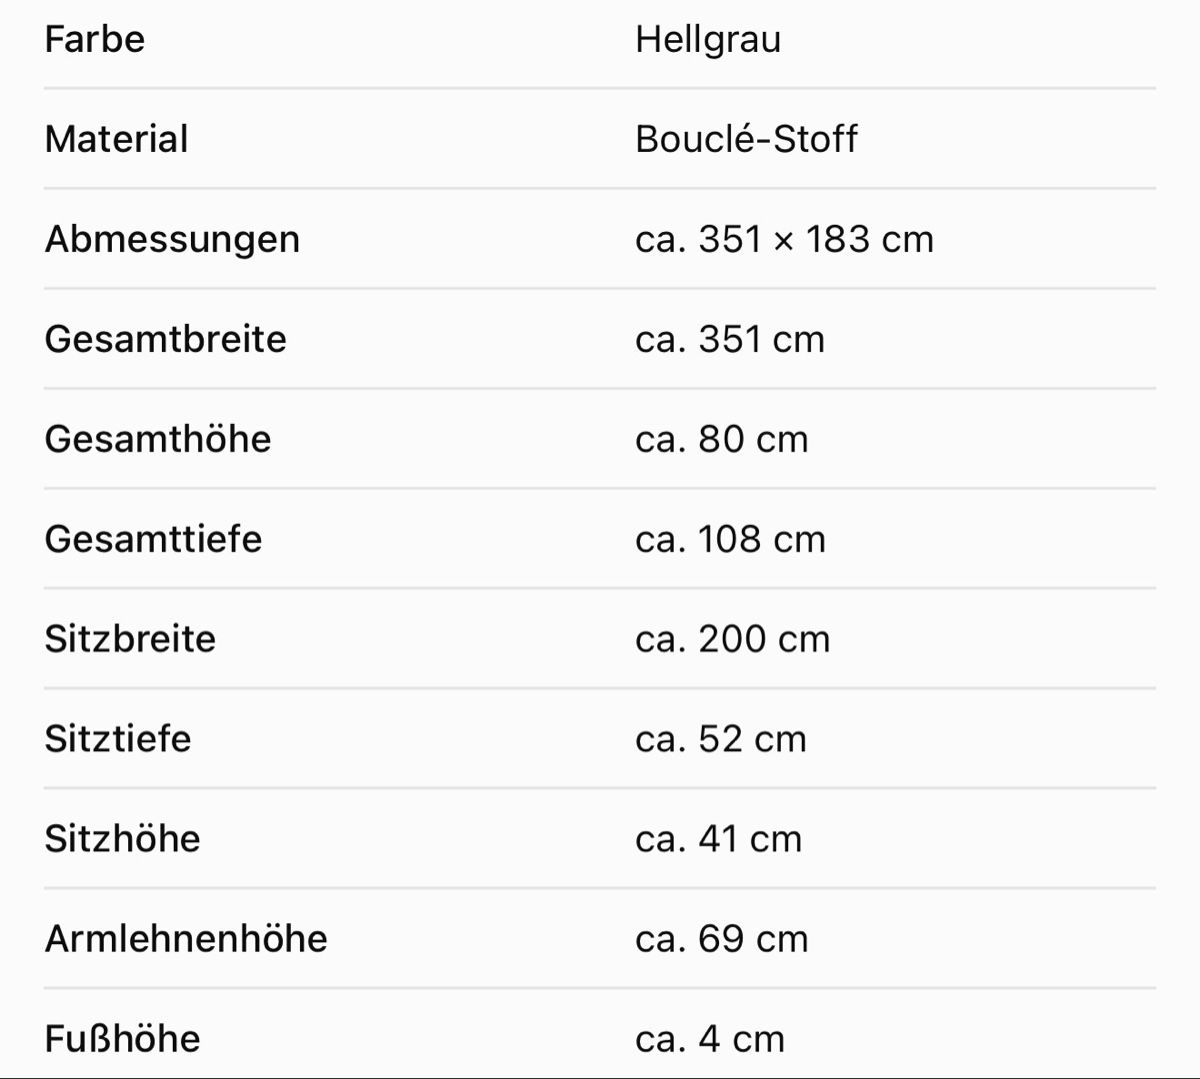Viewport: 1200px width, 1079px height.
Task: Select the ca. 80 cm value
Action: coord(722,439)
